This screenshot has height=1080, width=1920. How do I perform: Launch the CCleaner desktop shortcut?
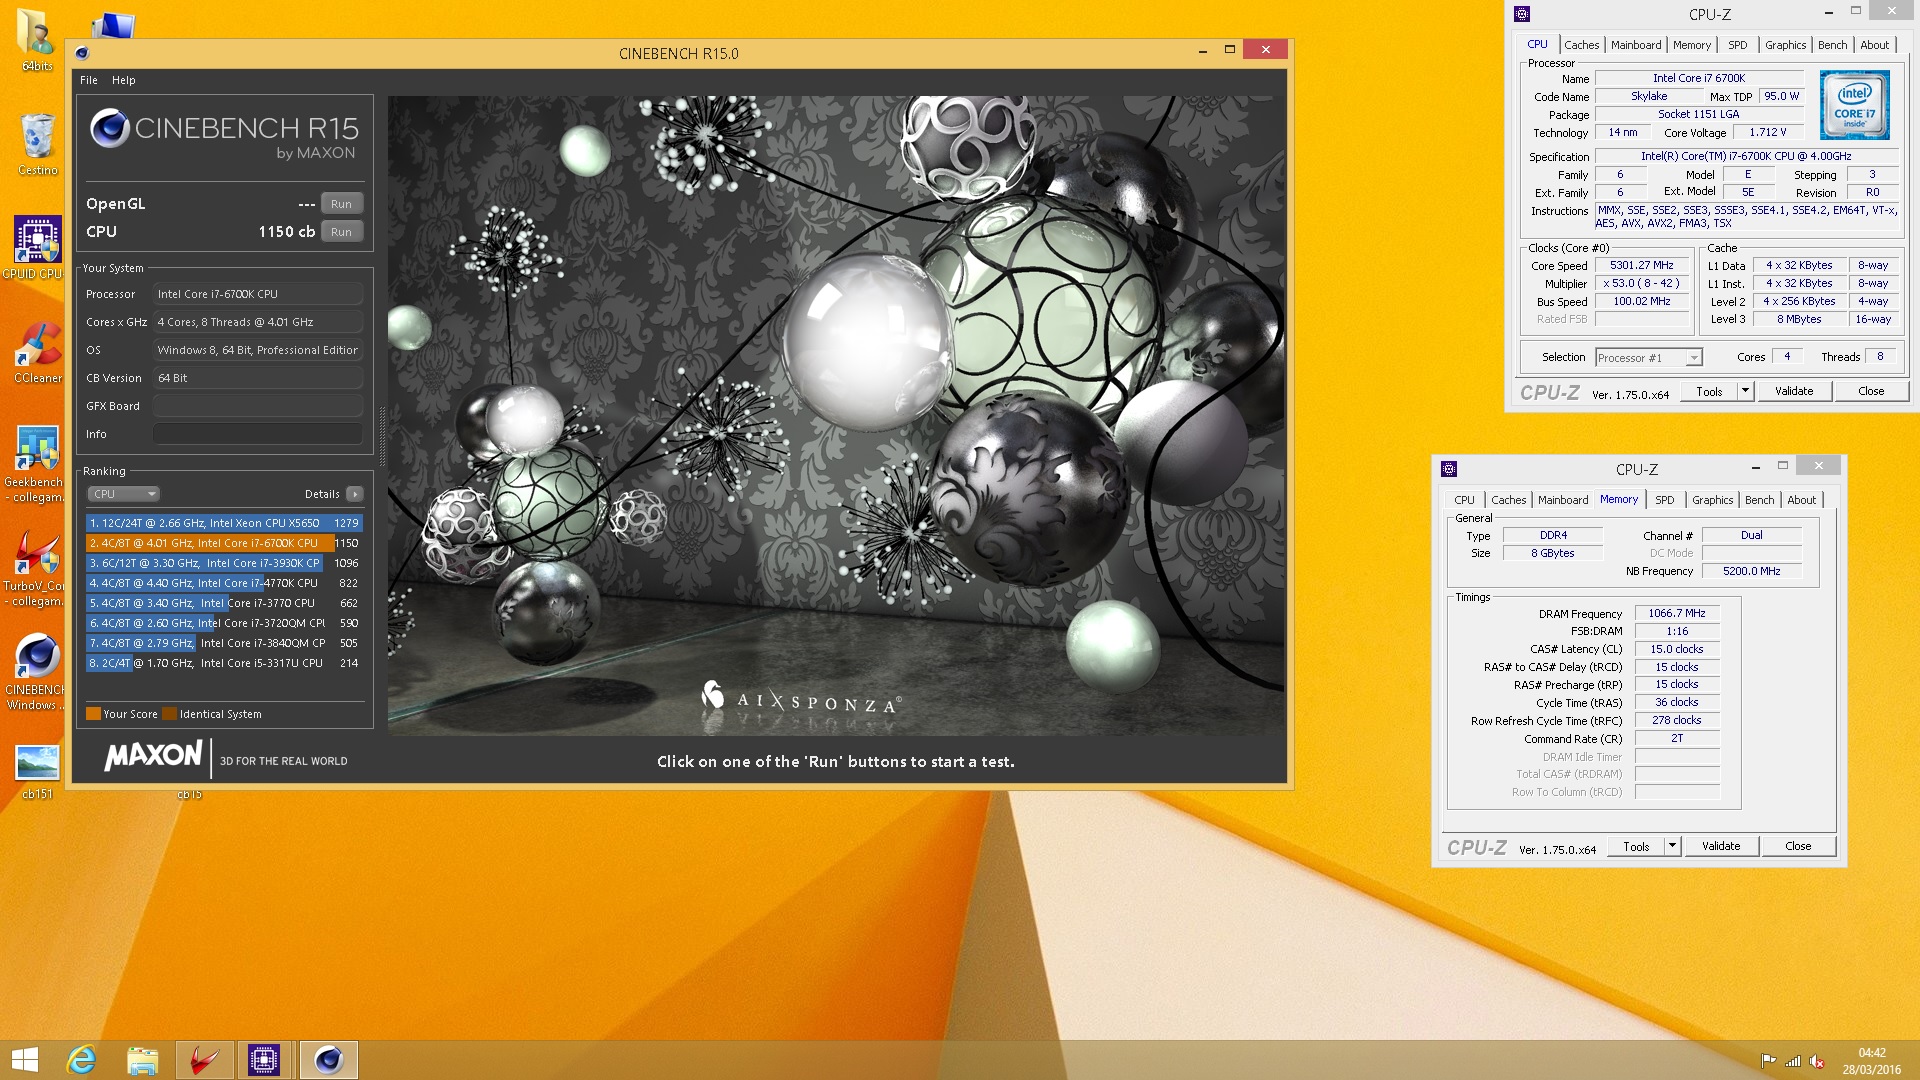tap(37, 352)
